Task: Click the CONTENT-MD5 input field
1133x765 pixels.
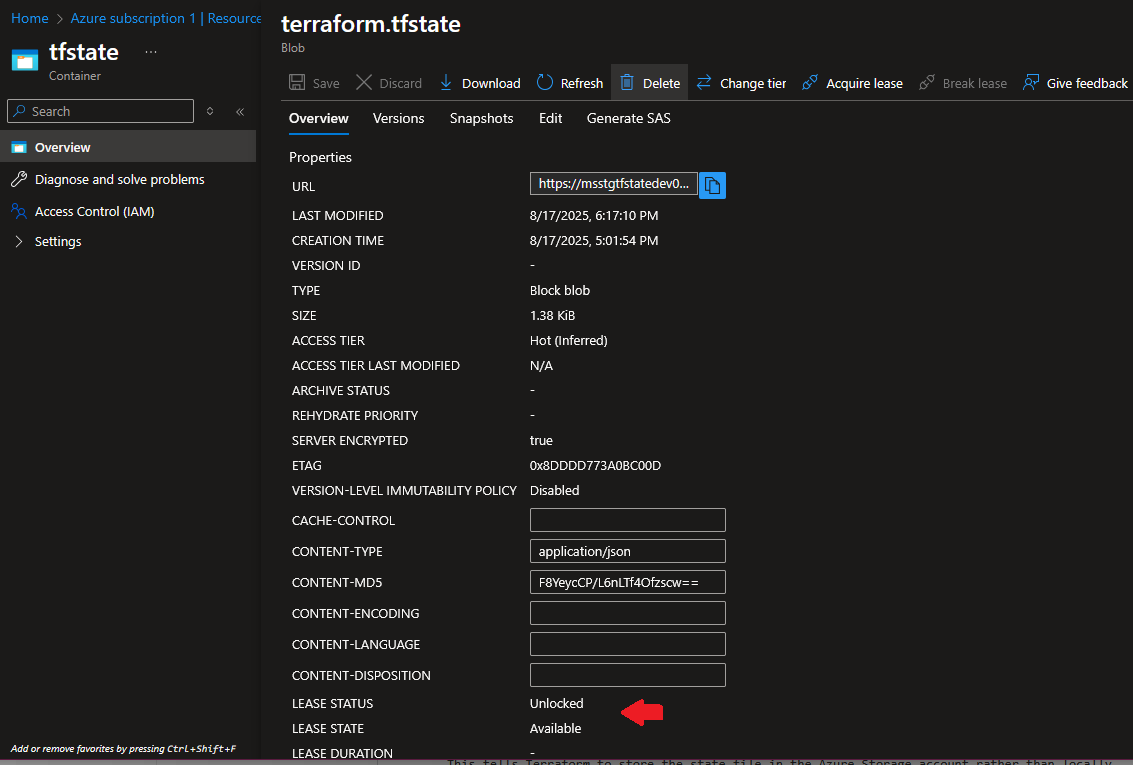Action: click(627, 582)
